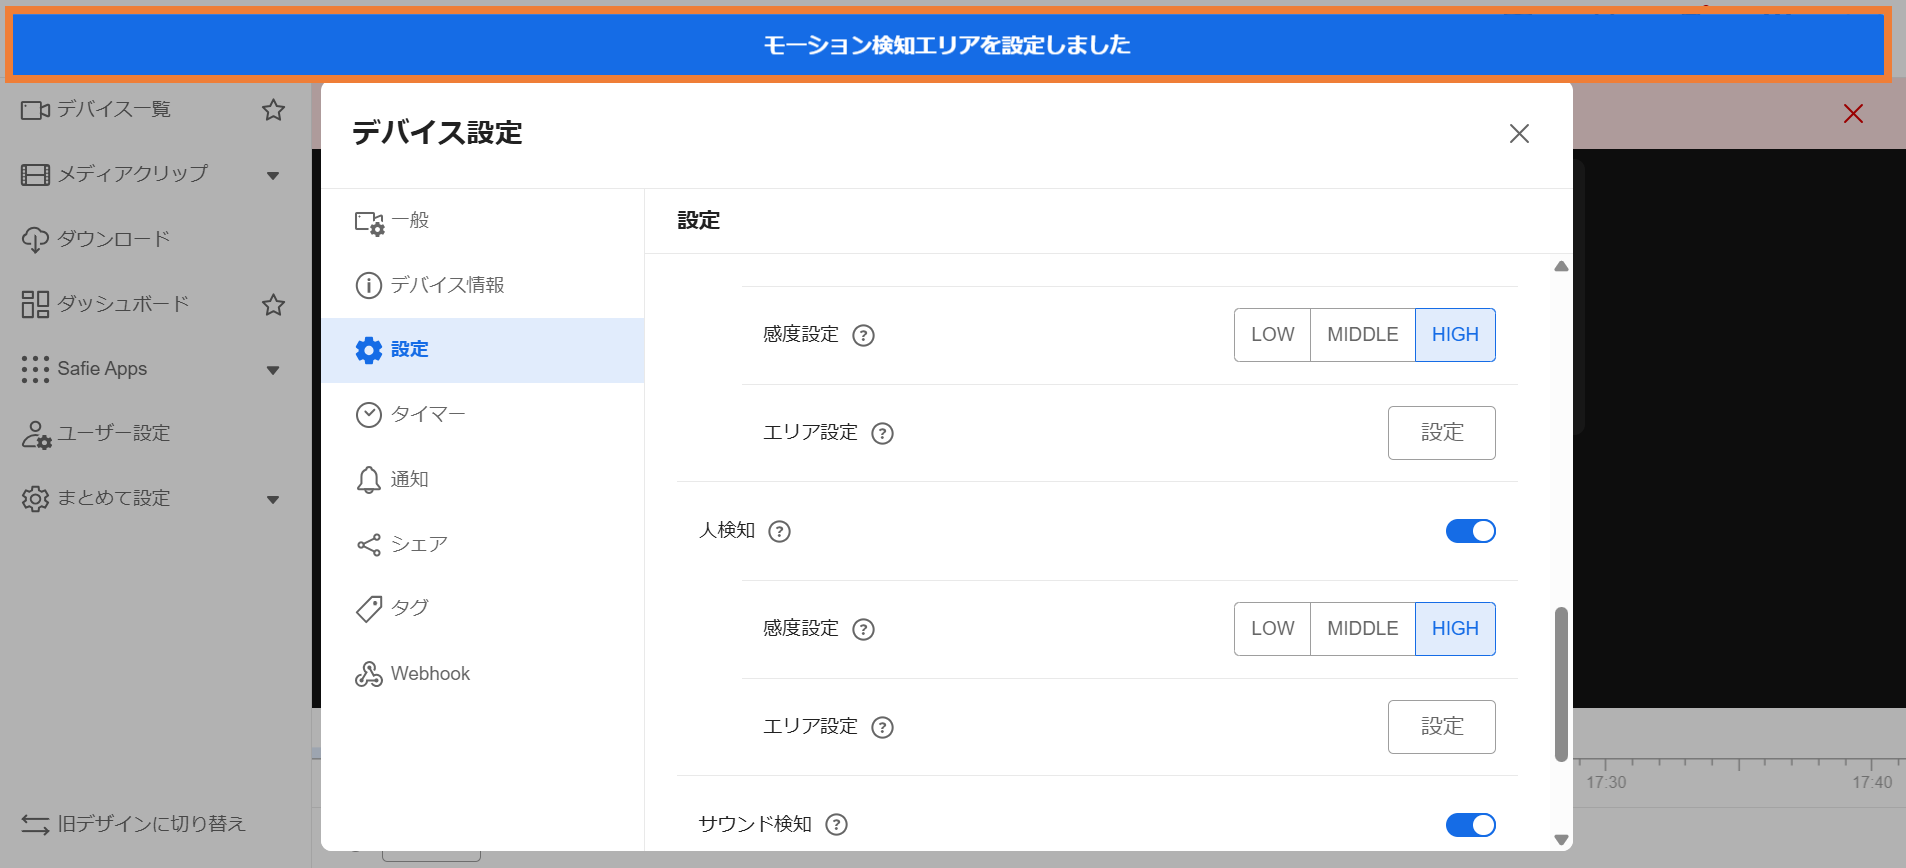The height and width of the screenshot is (868, 1906).
Task: Open the タグ tab
Action: (x=483, y=608)
